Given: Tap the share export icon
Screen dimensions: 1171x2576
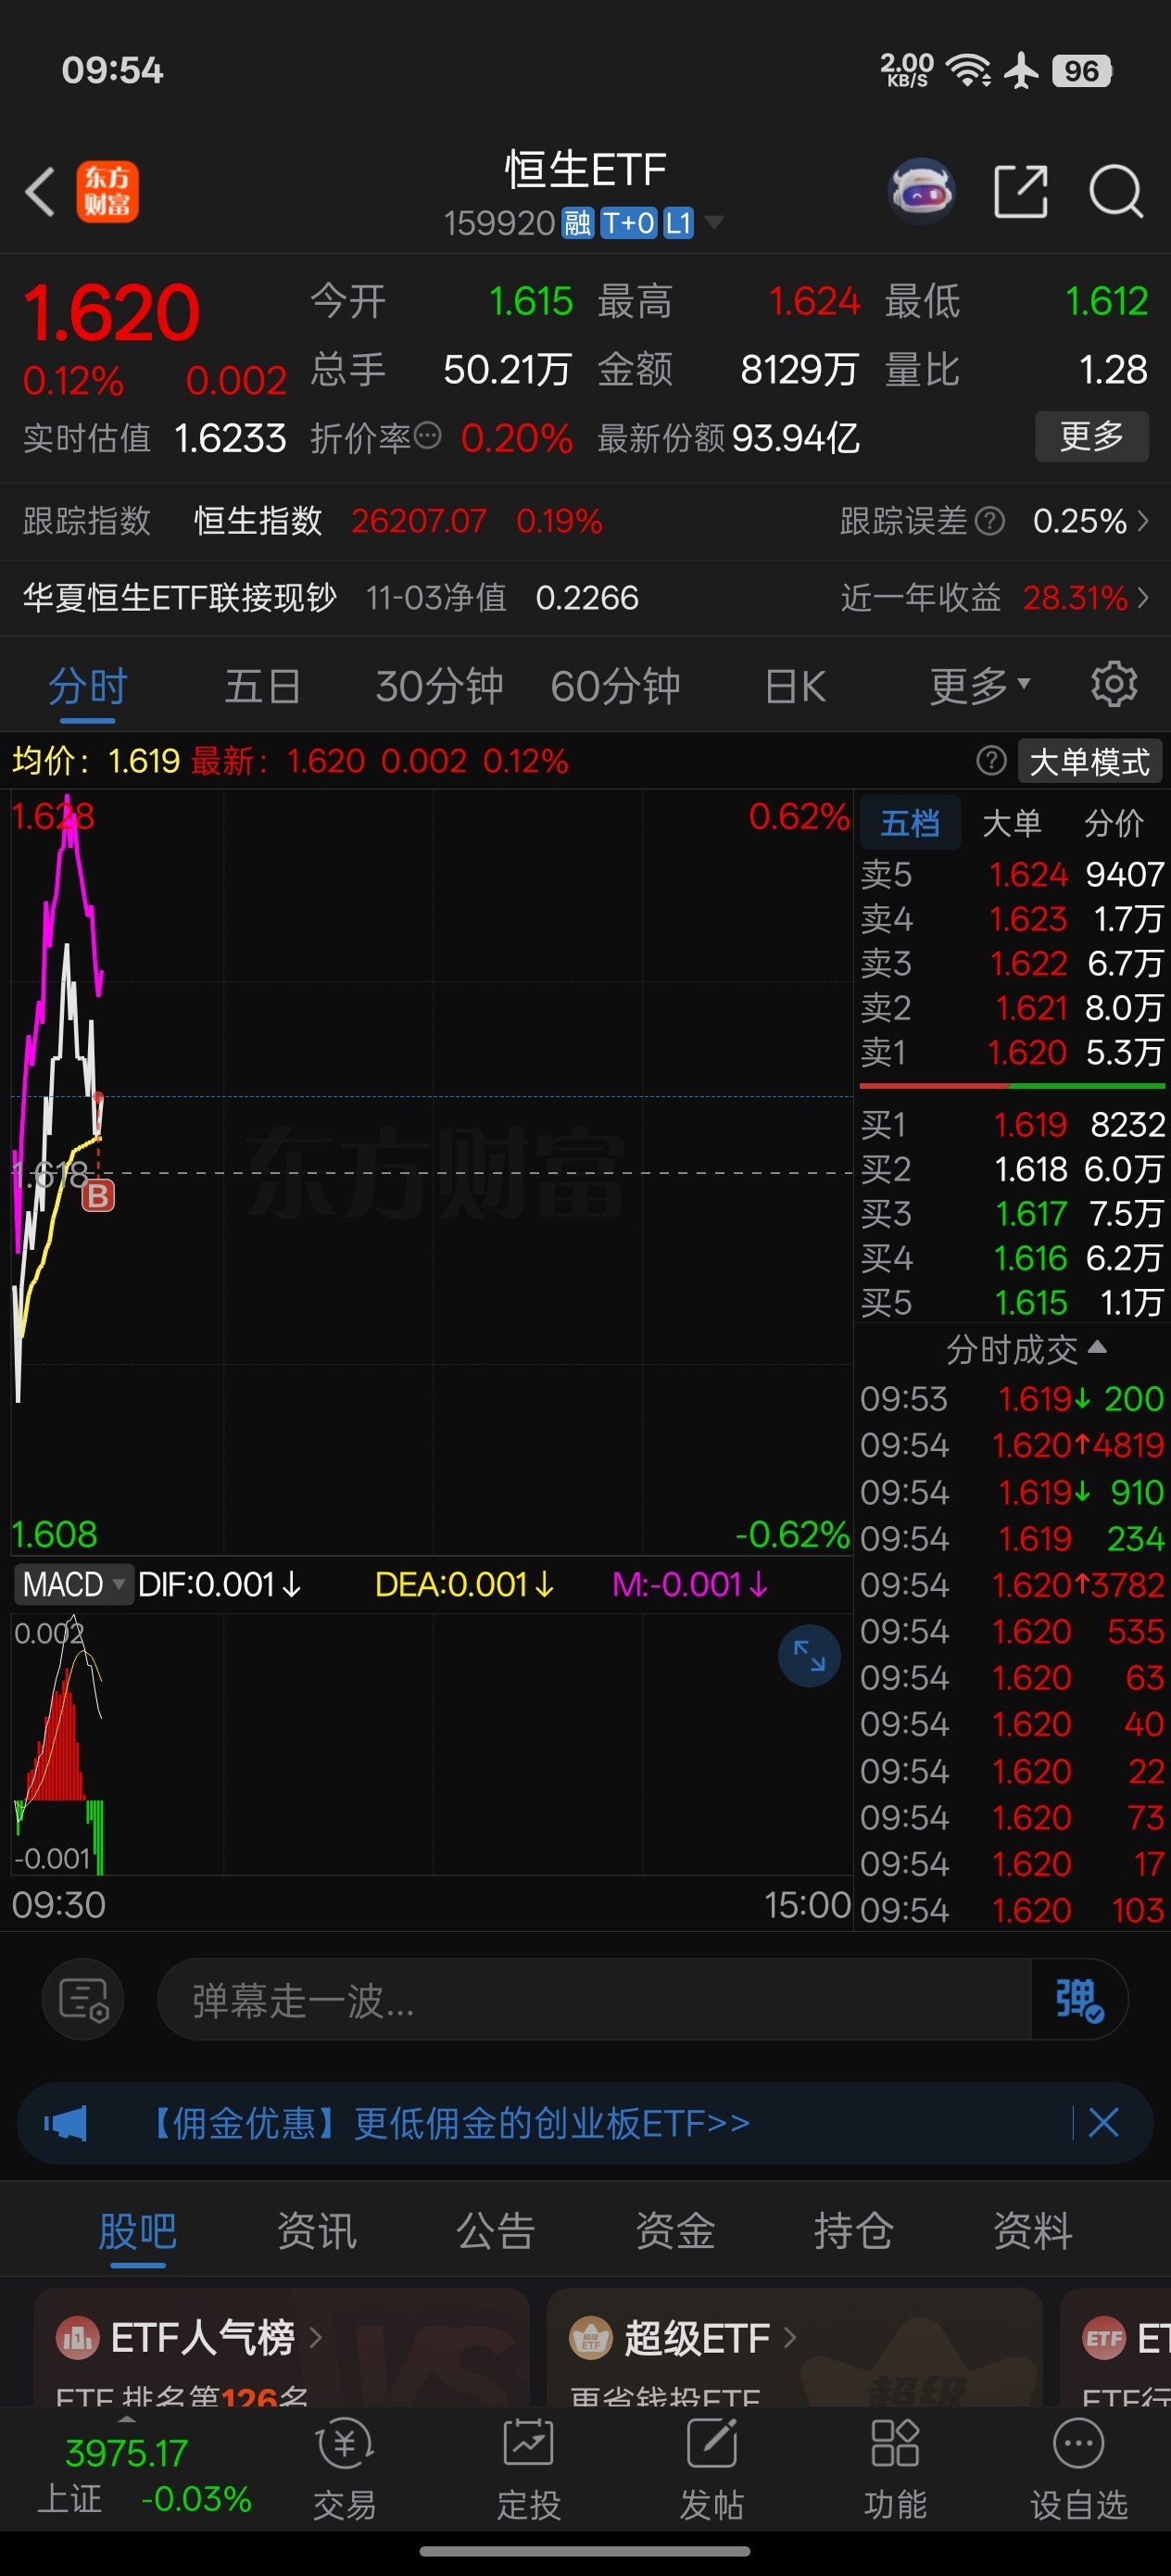Looking at the screenshot, I should (x=1021, y=191).
